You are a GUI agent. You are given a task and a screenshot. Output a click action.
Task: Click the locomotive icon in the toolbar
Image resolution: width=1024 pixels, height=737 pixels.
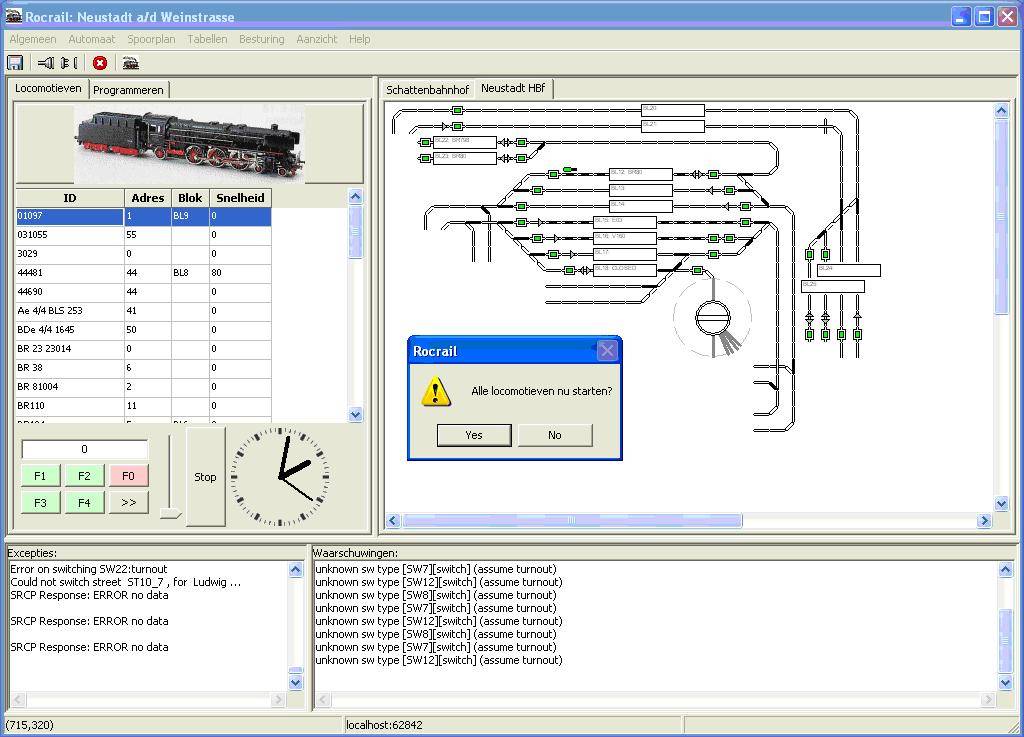click(130, 63)
